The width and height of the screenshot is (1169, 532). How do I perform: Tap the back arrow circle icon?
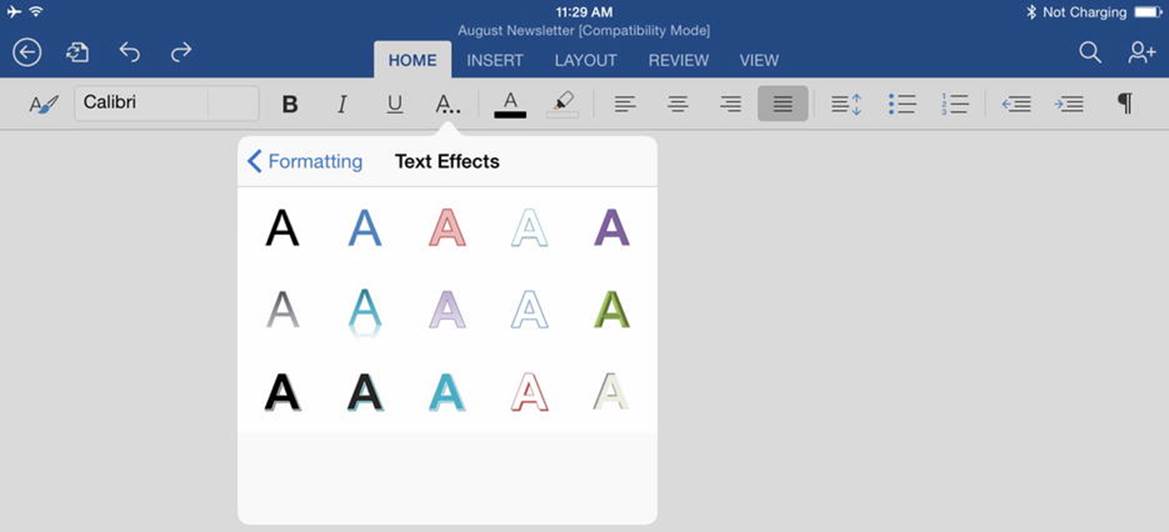coord(28,52)
